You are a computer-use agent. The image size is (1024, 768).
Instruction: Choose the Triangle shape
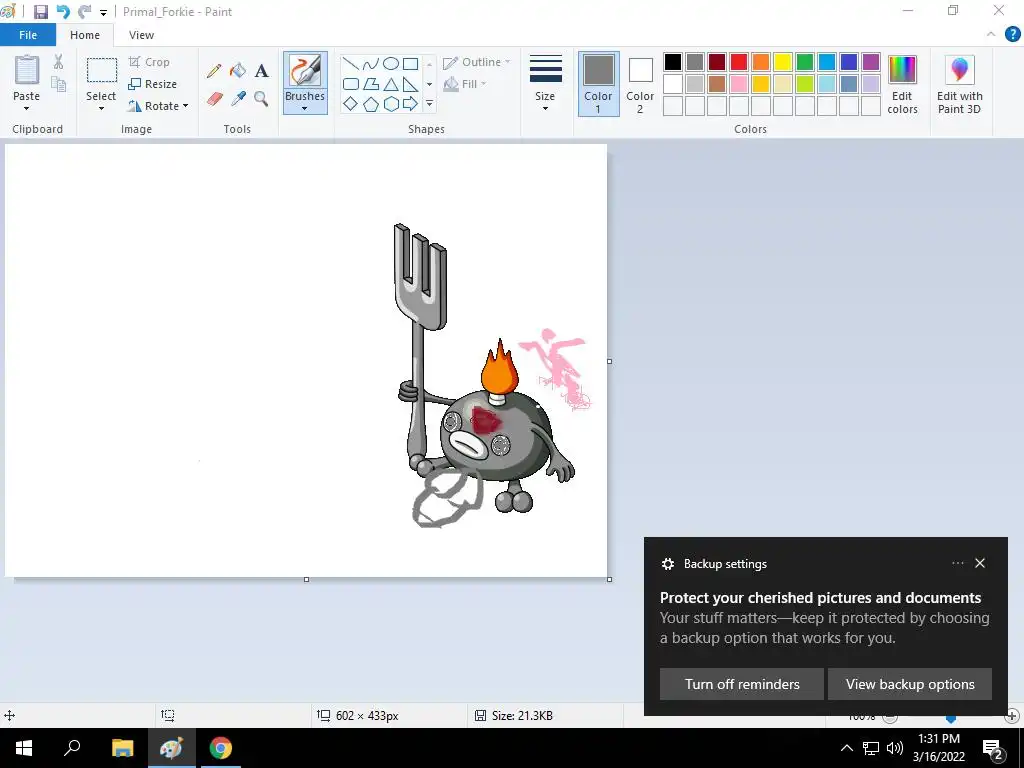coord(391,84)
